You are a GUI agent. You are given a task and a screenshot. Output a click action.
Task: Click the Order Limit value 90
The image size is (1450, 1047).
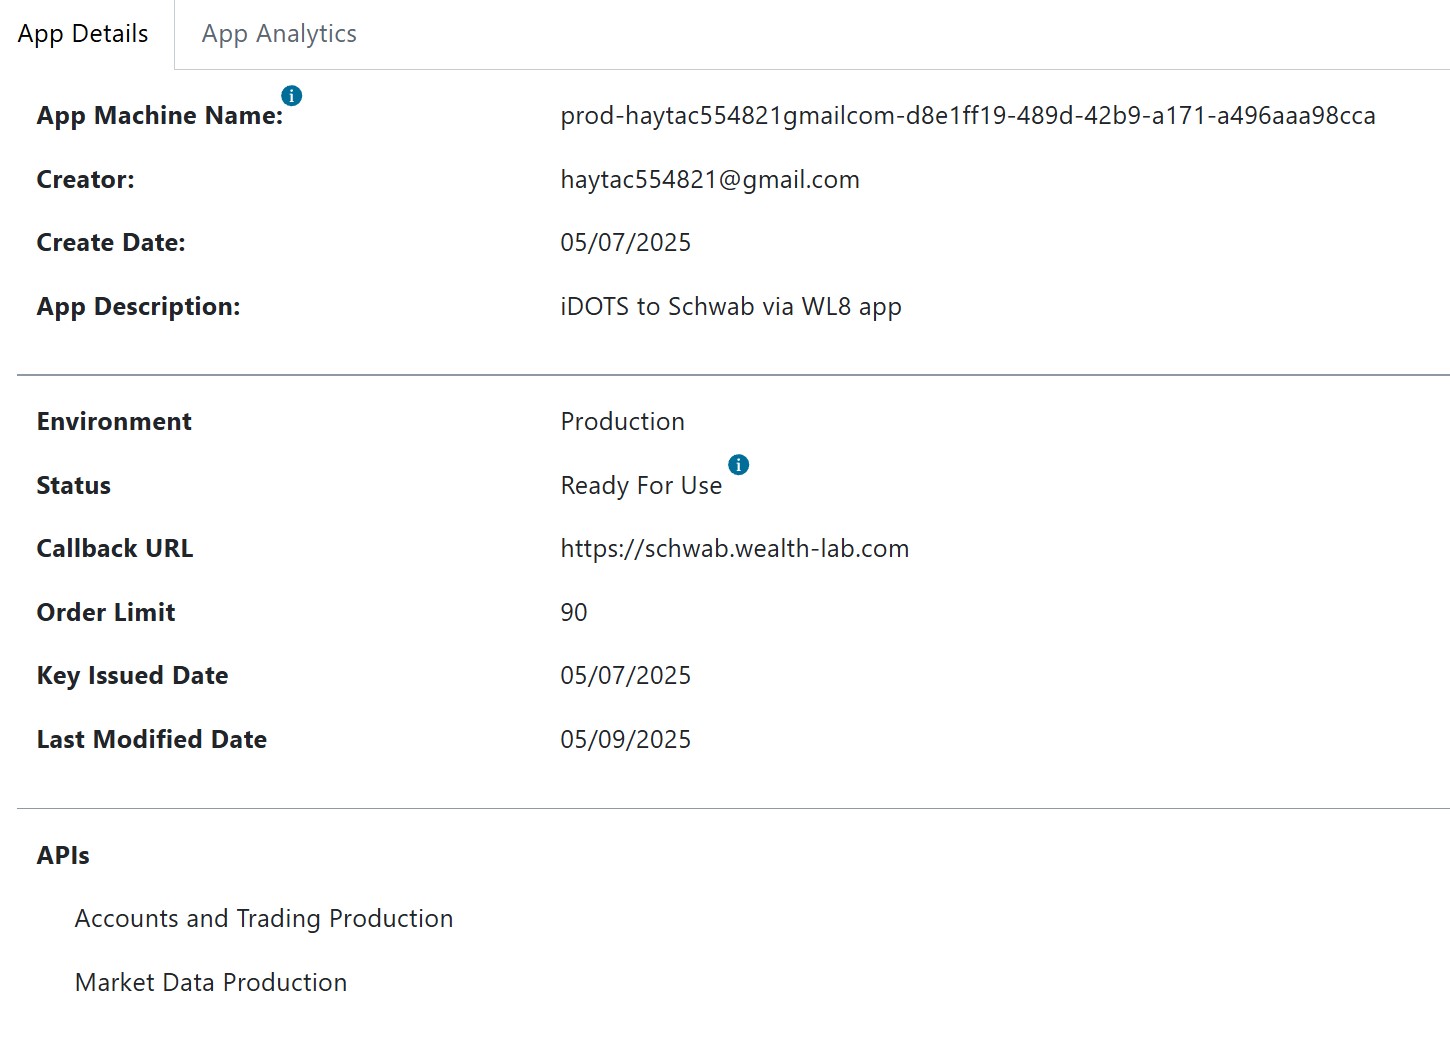click(x=574, y=613)
